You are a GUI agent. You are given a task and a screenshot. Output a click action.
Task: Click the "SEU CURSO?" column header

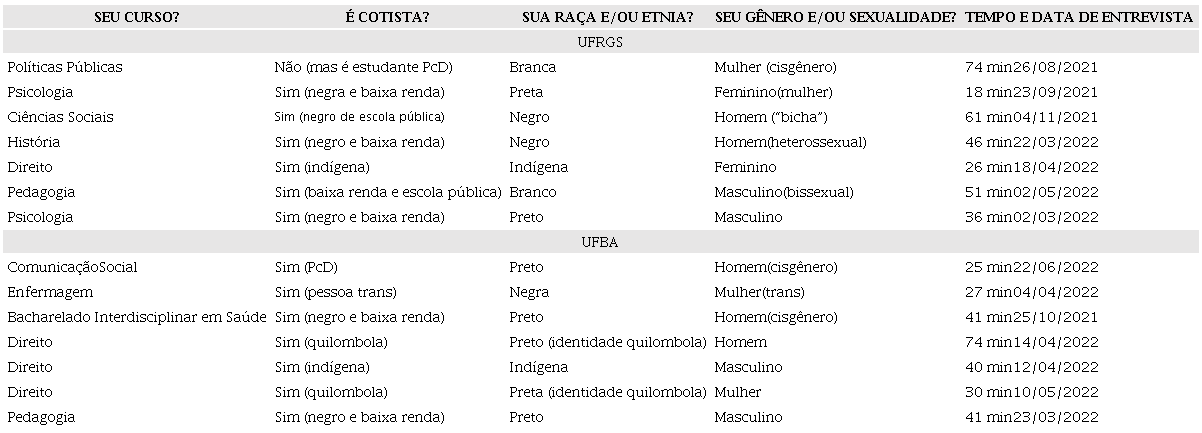[x=137, y=18]
